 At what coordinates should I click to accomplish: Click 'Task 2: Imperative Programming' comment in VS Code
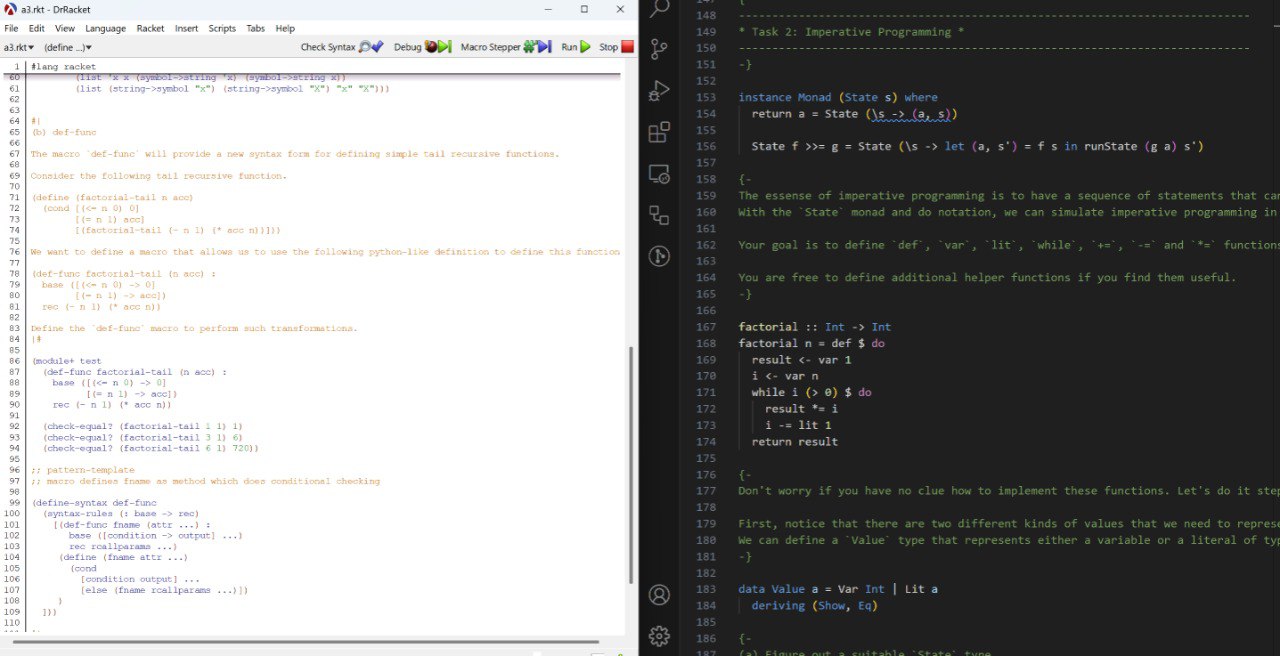point(851,32)
